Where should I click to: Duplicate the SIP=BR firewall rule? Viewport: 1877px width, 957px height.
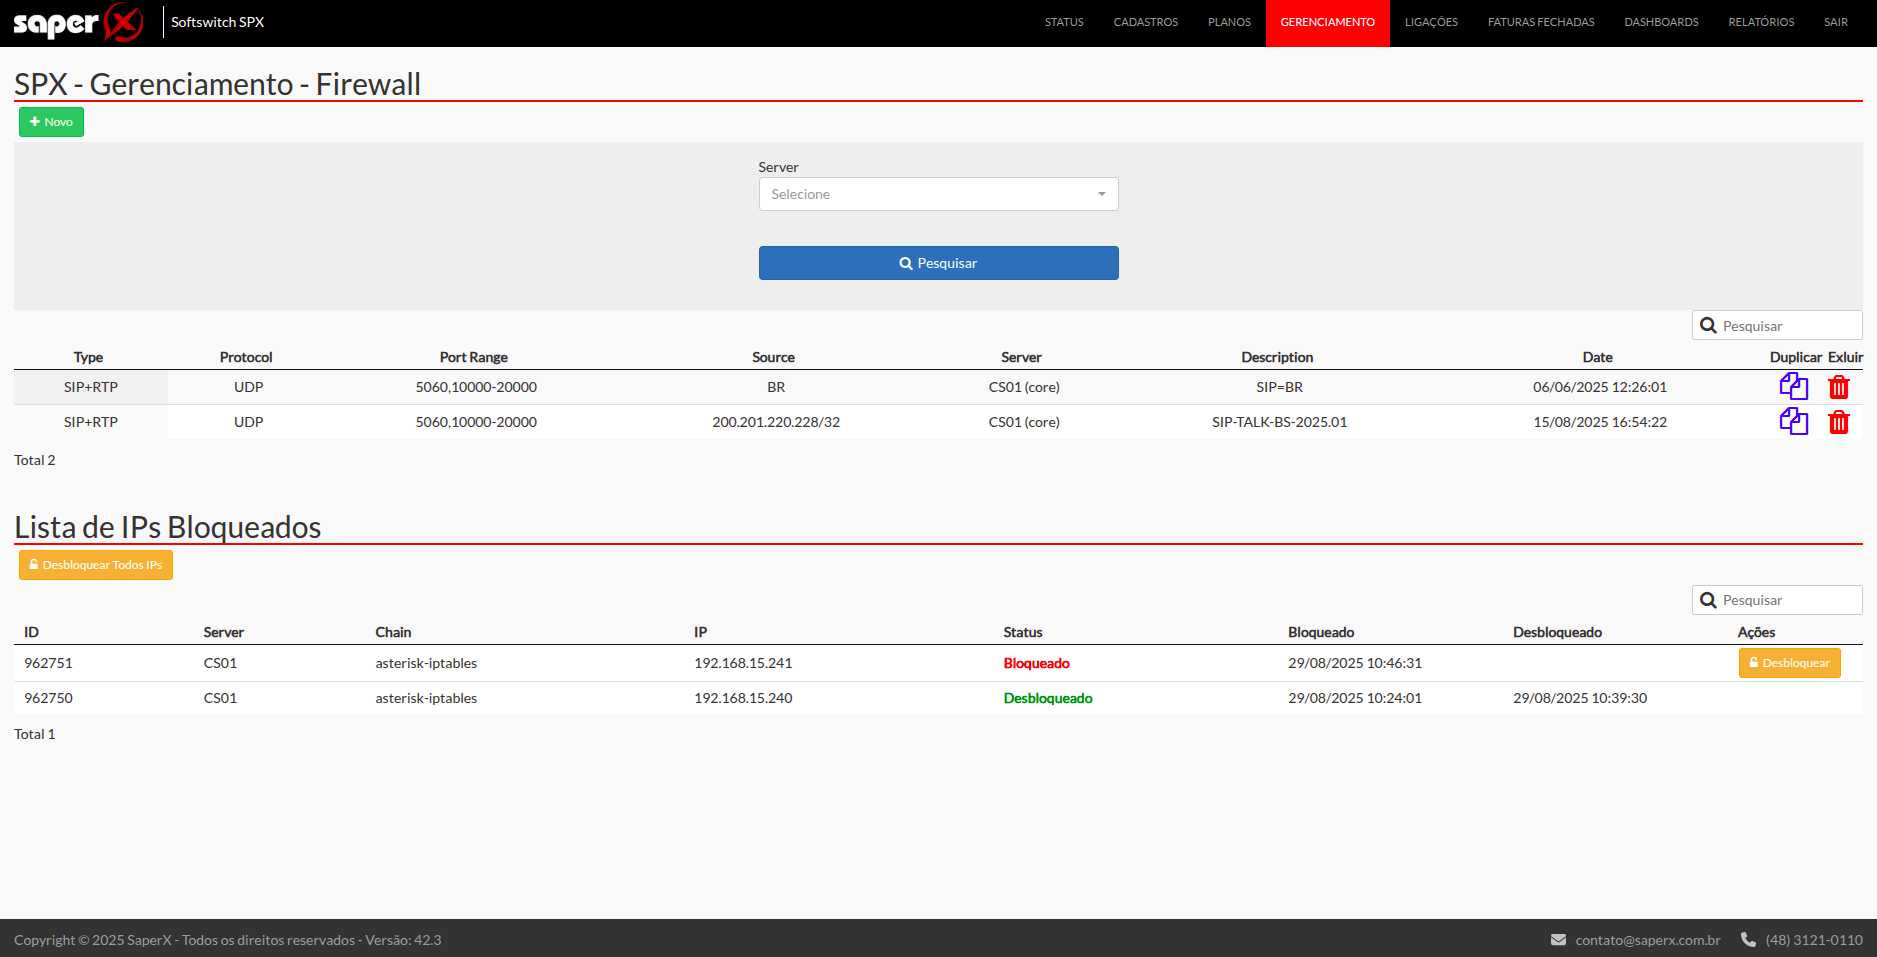(1793, 386)
